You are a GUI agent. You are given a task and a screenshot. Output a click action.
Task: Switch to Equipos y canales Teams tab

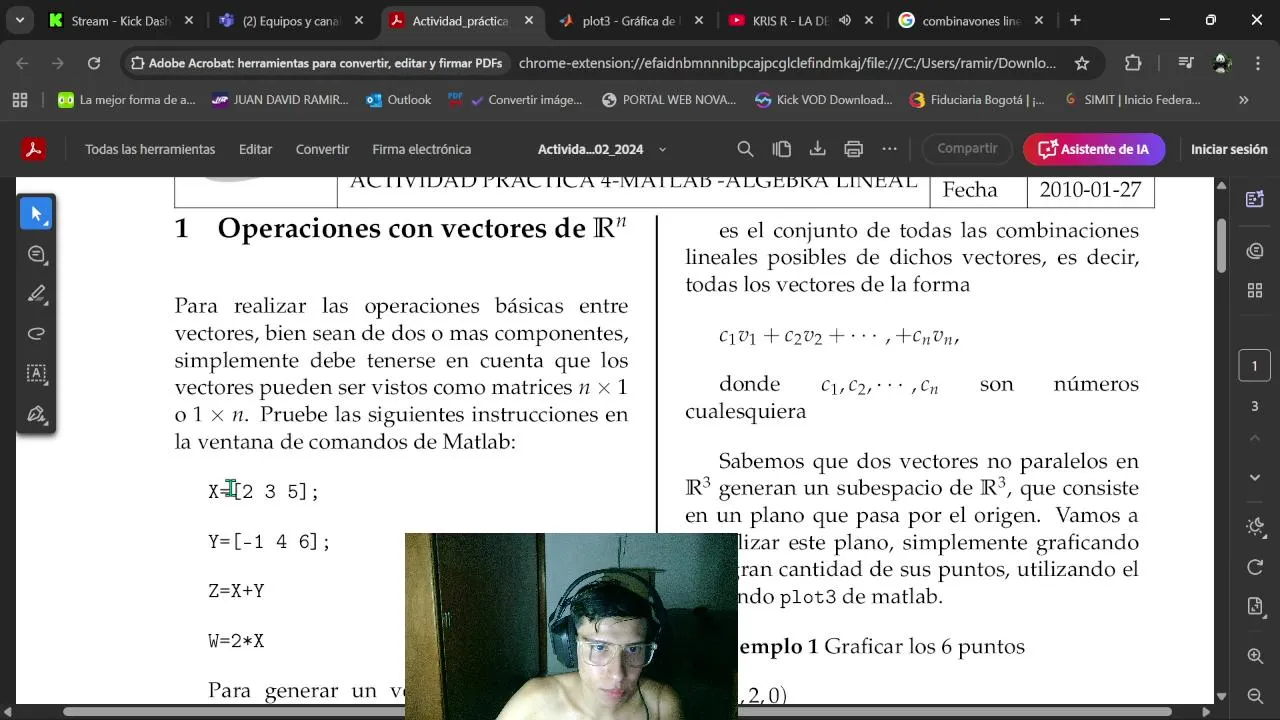coord(291,20)
